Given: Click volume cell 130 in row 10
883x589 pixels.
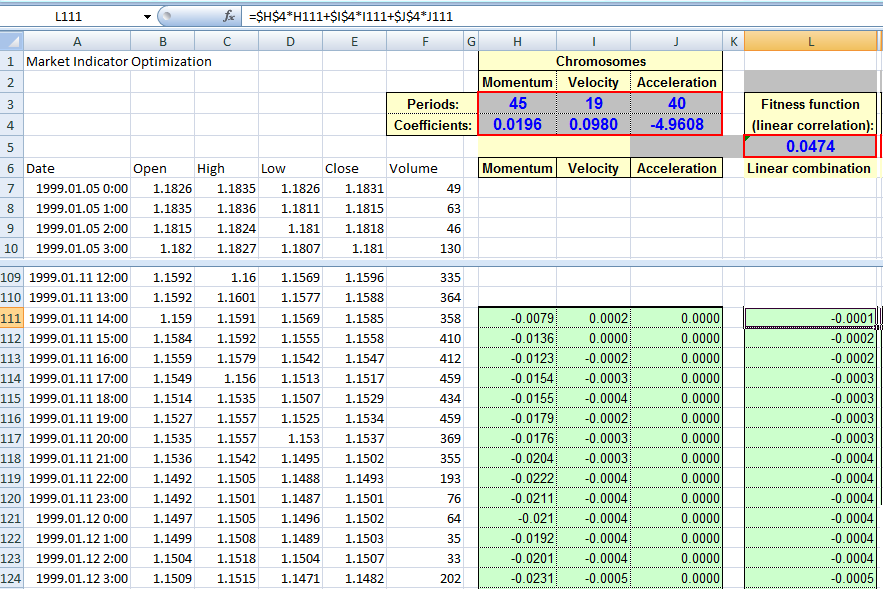Looking at the screenshot, I should (425, 248).
